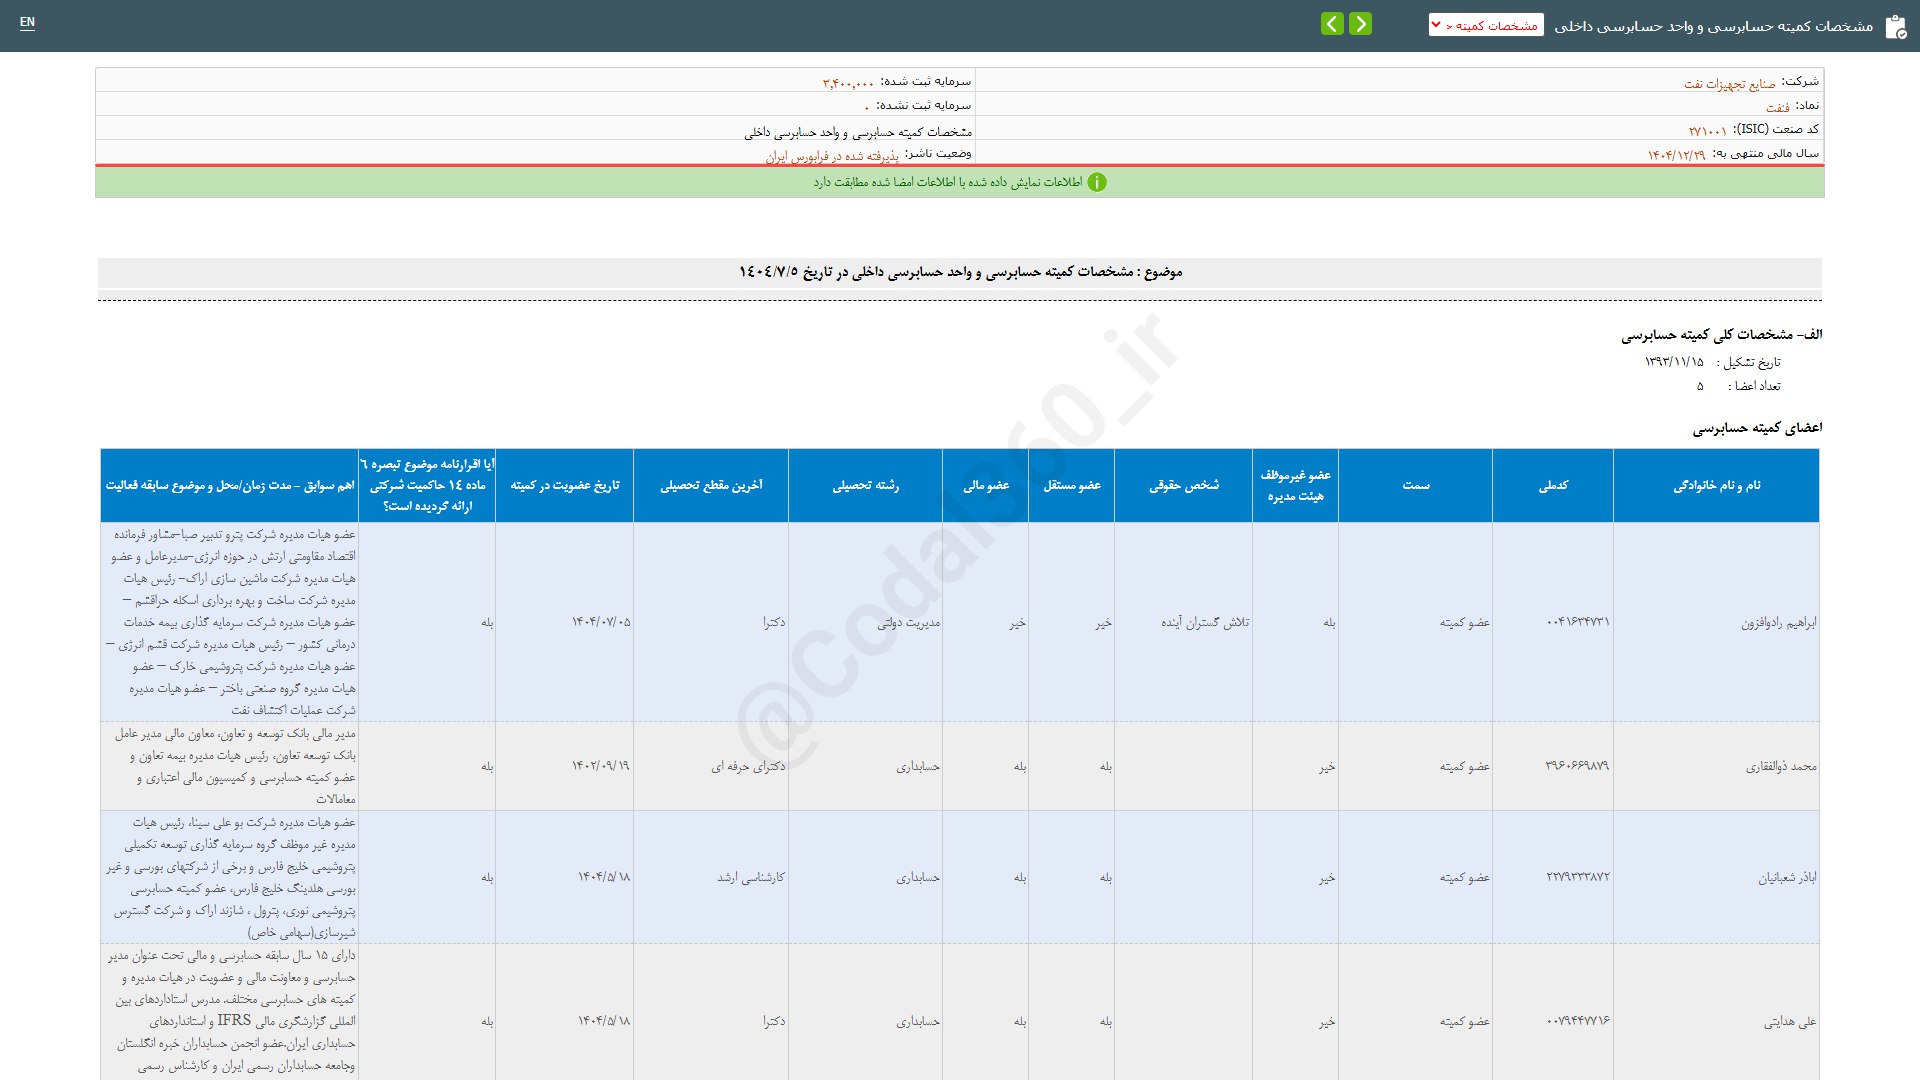Screen dimensions: 1920x1080
Task: Click the clipboard report icon in header
Action: (x=1895, y=27)
